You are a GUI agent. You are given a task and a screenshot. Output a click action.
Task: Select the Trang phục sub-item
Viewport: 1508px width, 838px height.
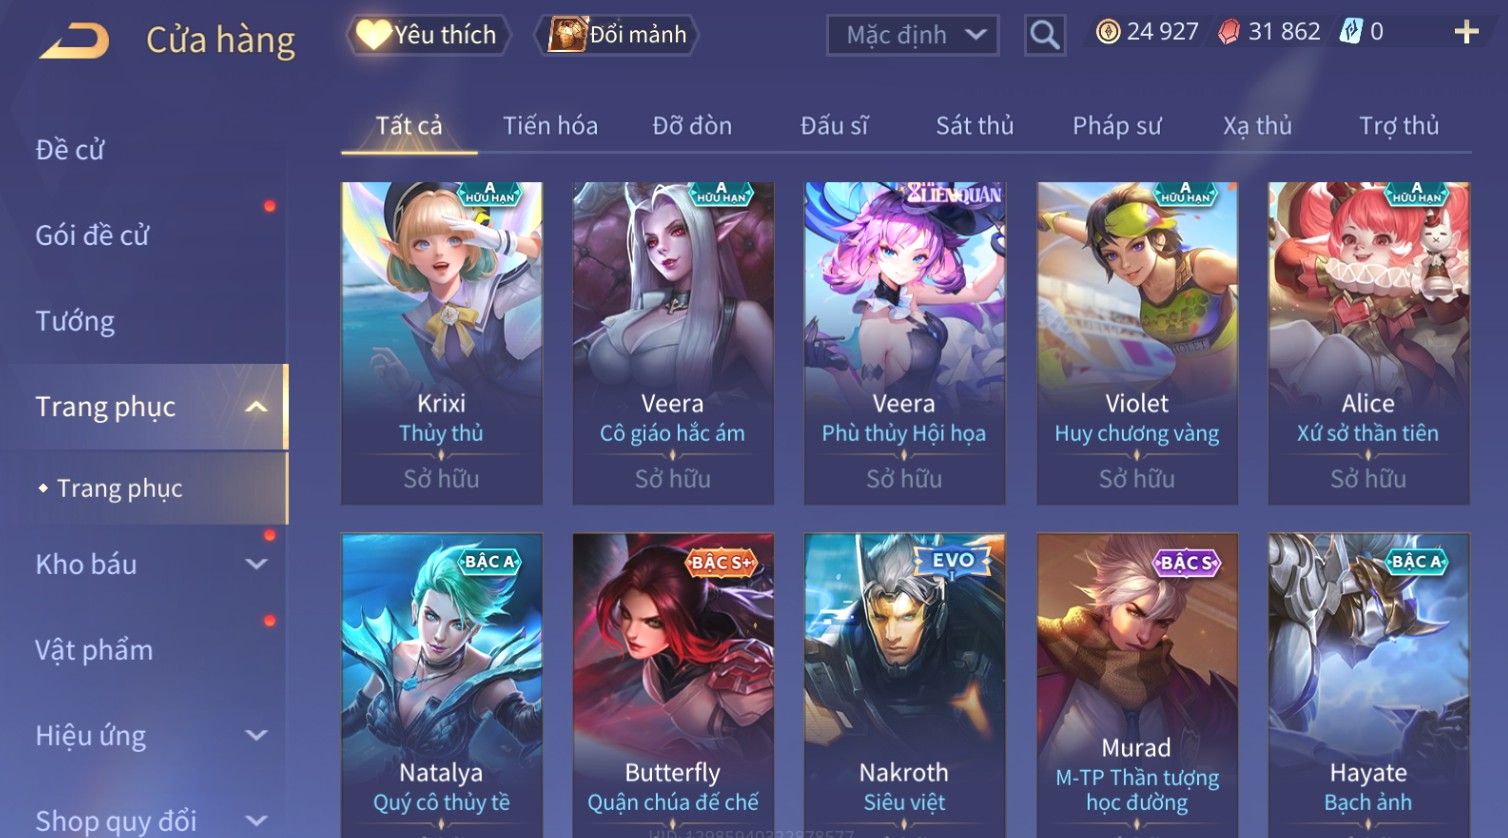[x=120, y=488]
